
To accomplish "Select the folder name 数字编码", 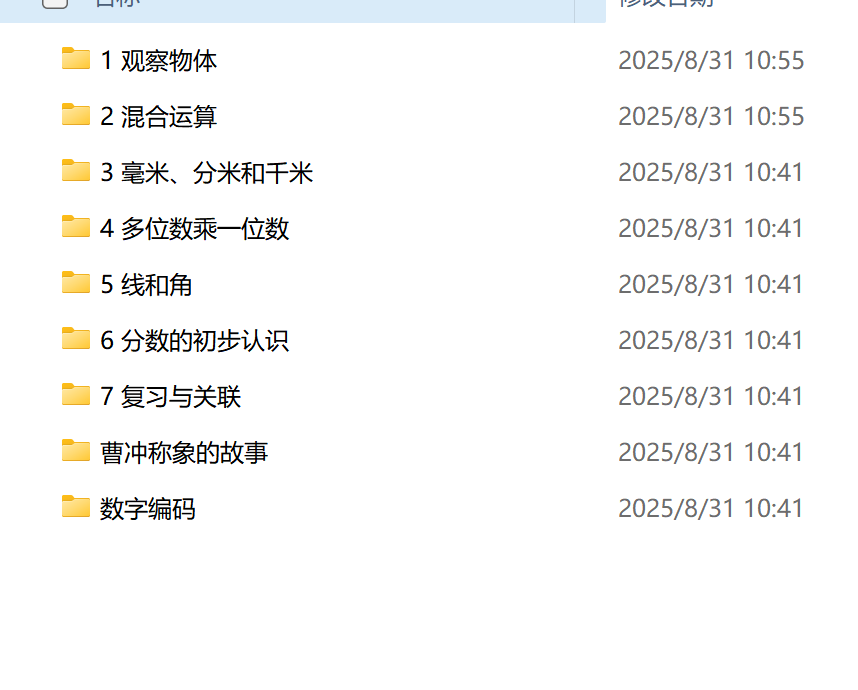I will 148,508.
